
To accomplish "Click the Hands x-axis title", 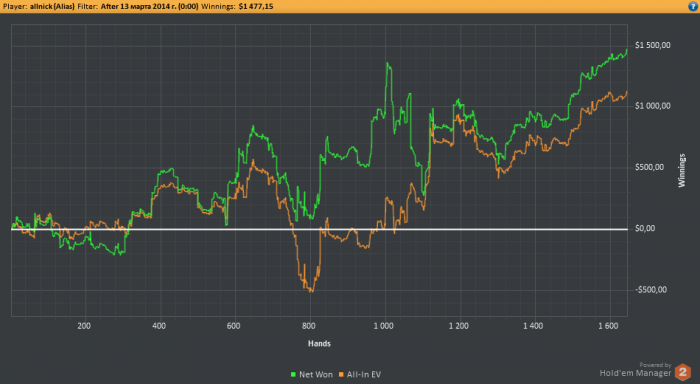I will [x=319, y=343].
